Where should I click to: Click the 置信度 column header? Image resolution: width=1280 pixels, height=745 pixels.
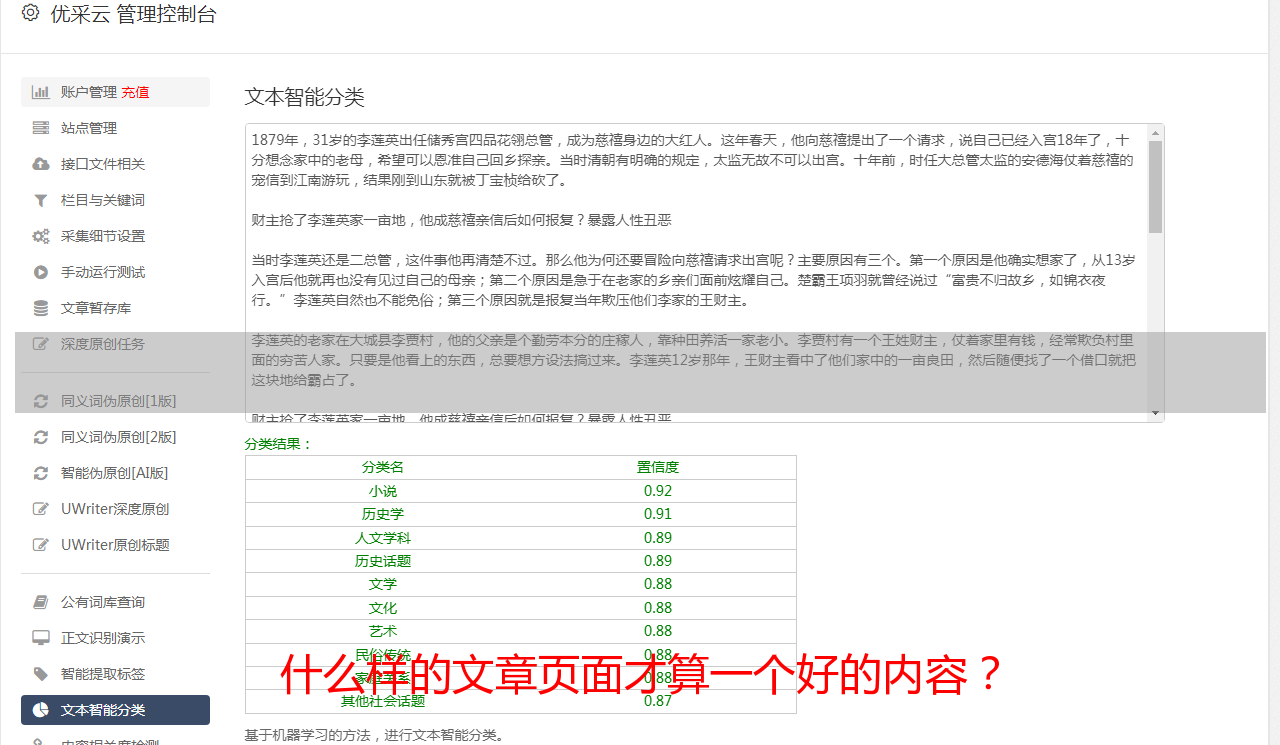tap(658, 467)
